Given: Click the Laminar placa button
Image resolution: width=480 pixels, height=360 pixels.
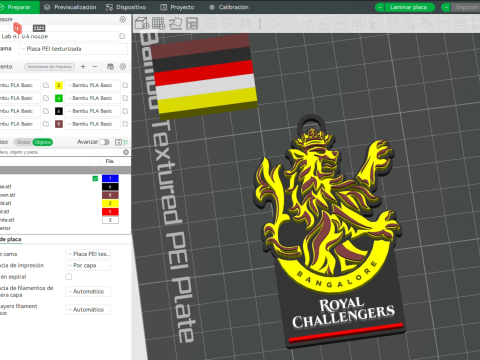Looking at the screenshot, I should point(409,7).
